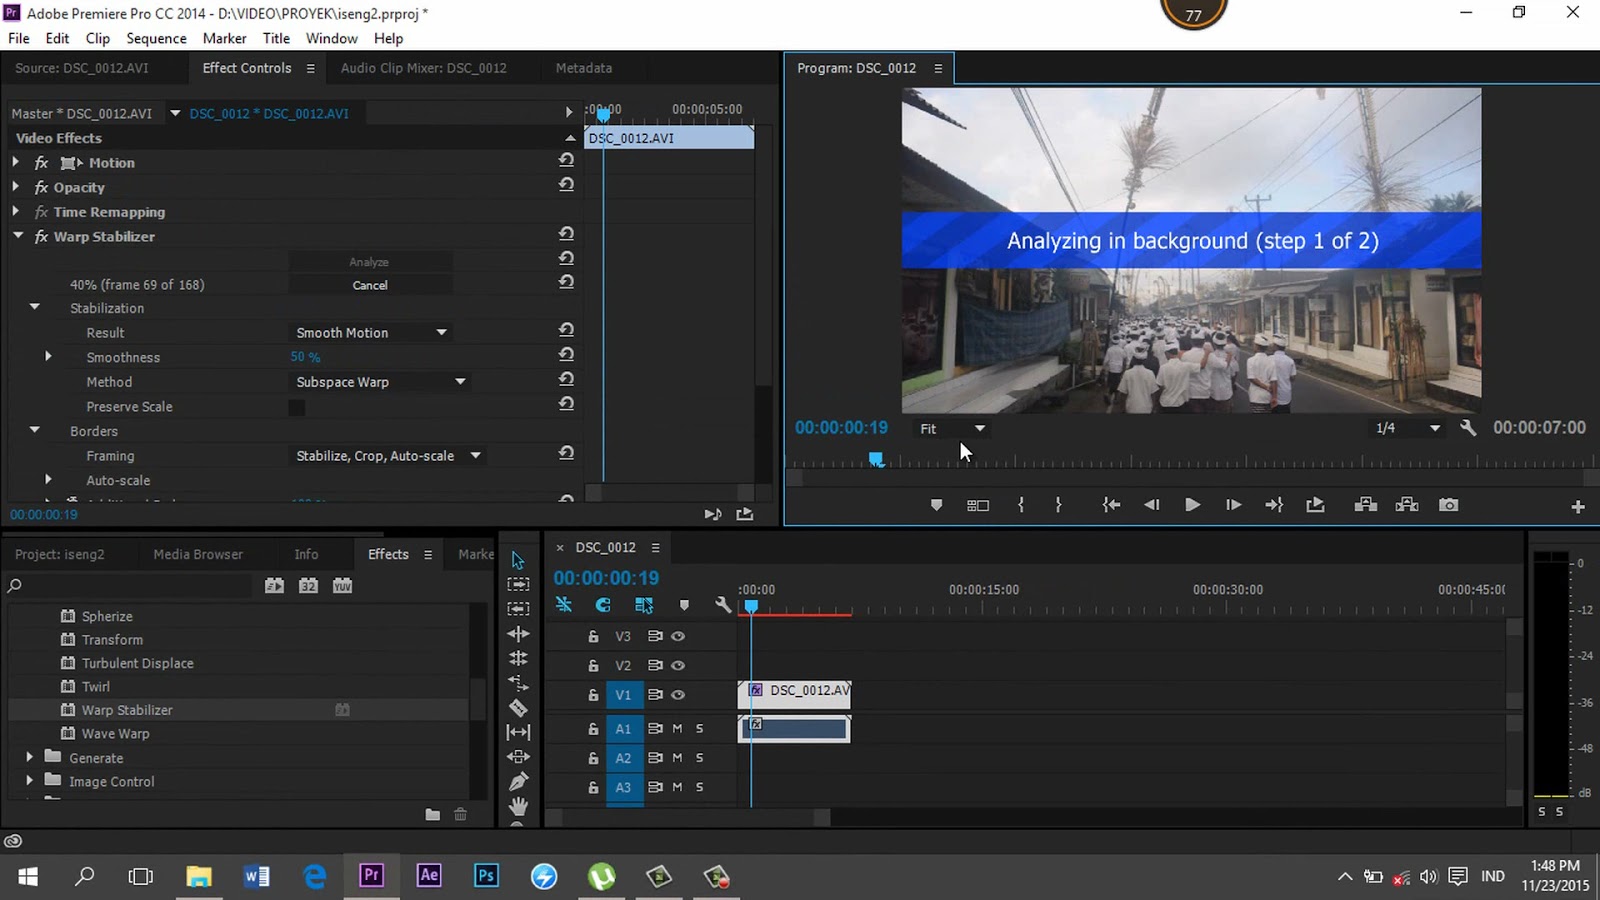Click the Export Frame camera icon
This screenshot has height=900, width=1600.
coord(1448,505)
